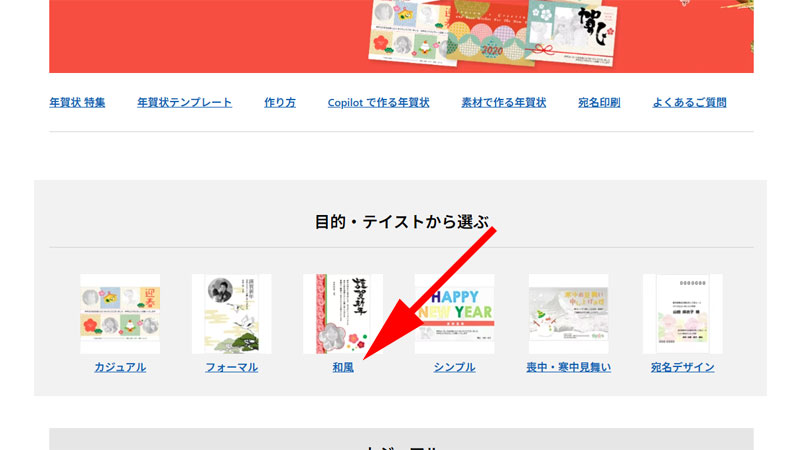
Task: Select the 宛名デザイン address card thumbnail
Action: click(x=683, y=314)
